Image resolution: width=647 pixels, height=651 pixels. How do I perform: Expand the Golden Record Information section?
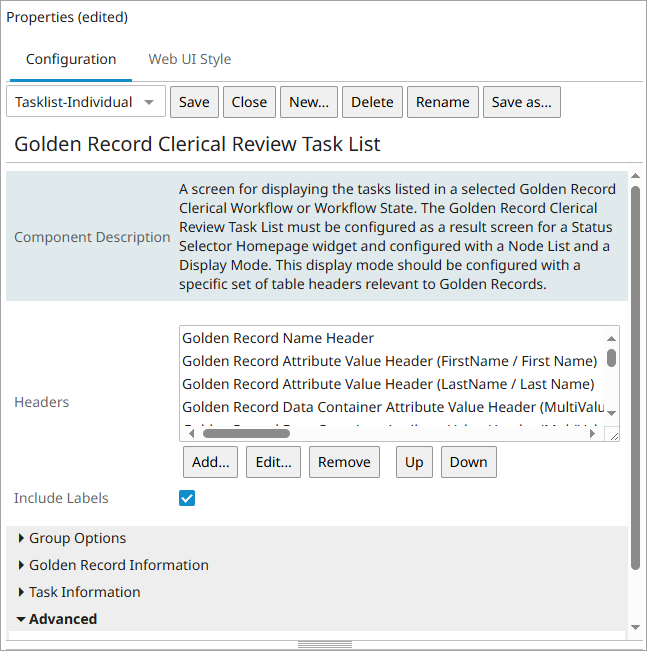[x=114, y=565]
